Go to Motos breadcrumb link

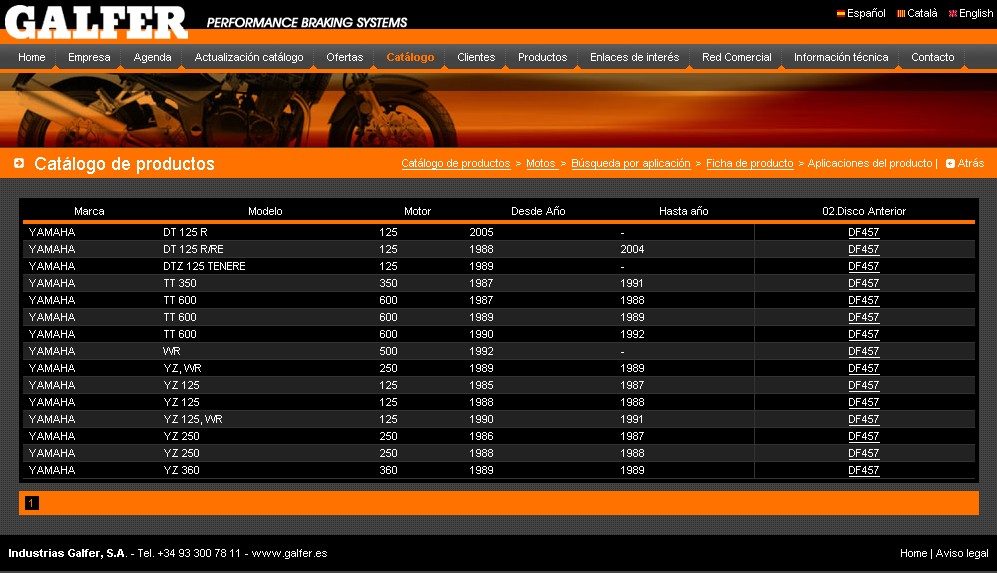point(541,163)
